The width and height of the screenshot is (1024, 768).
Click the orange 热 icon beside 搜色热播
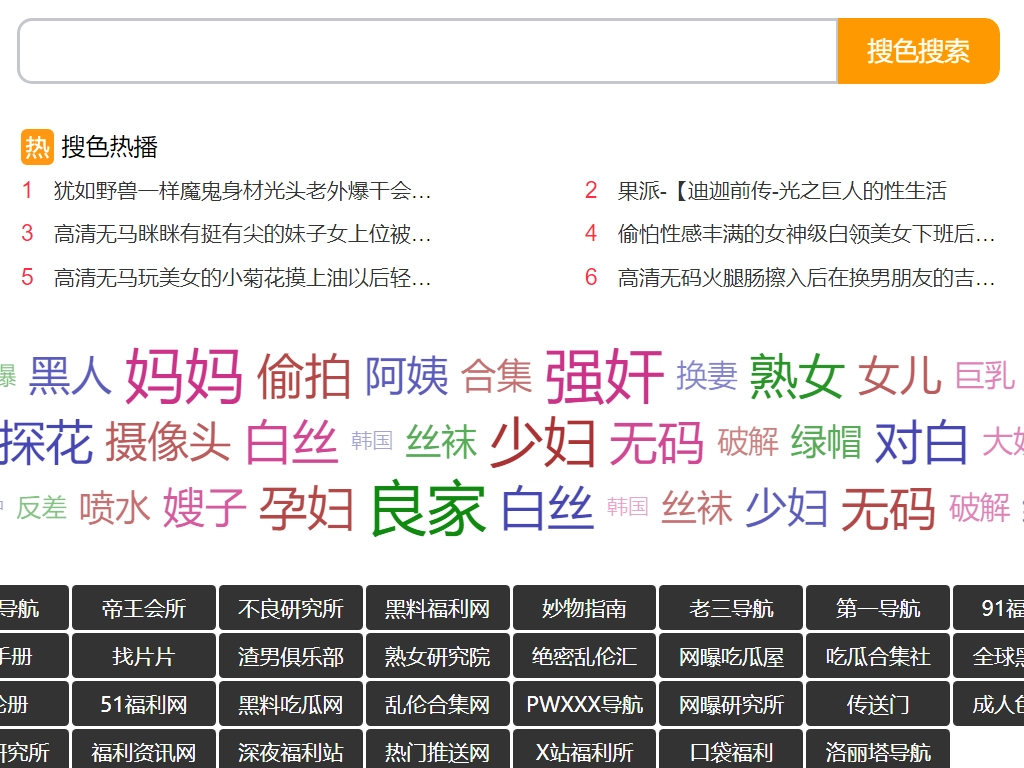(37, 147)
